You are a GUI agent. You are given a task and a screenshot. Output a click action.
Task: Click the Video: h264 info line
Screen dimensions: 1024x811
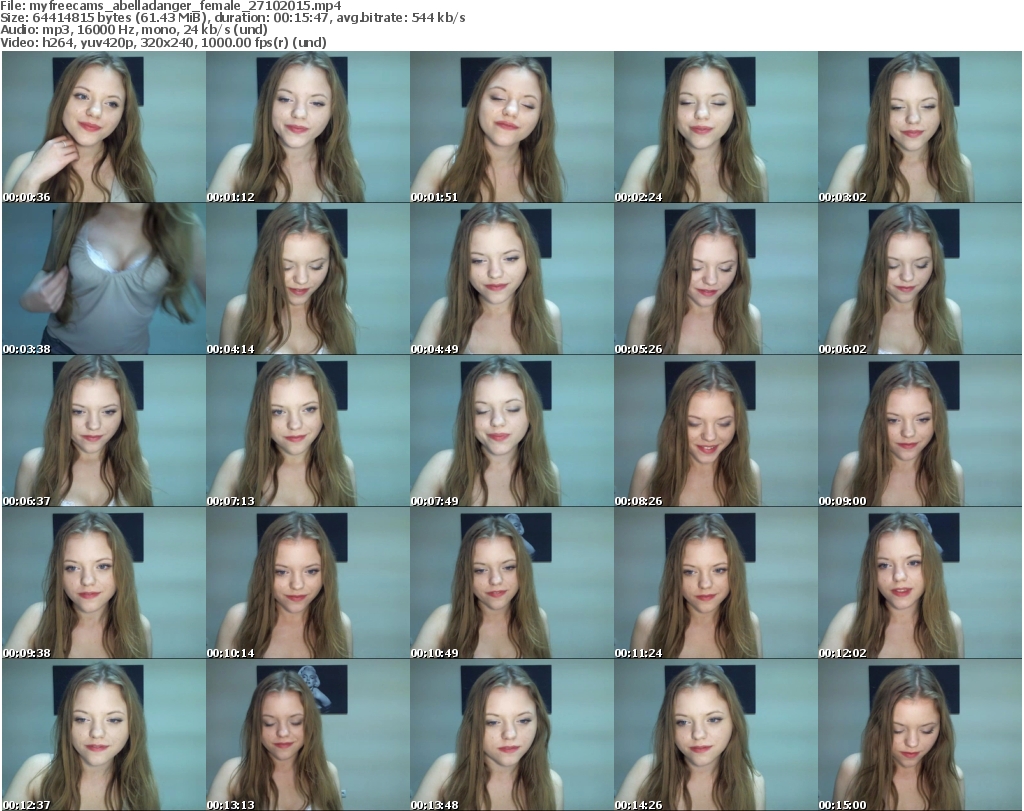coord(163,42)
